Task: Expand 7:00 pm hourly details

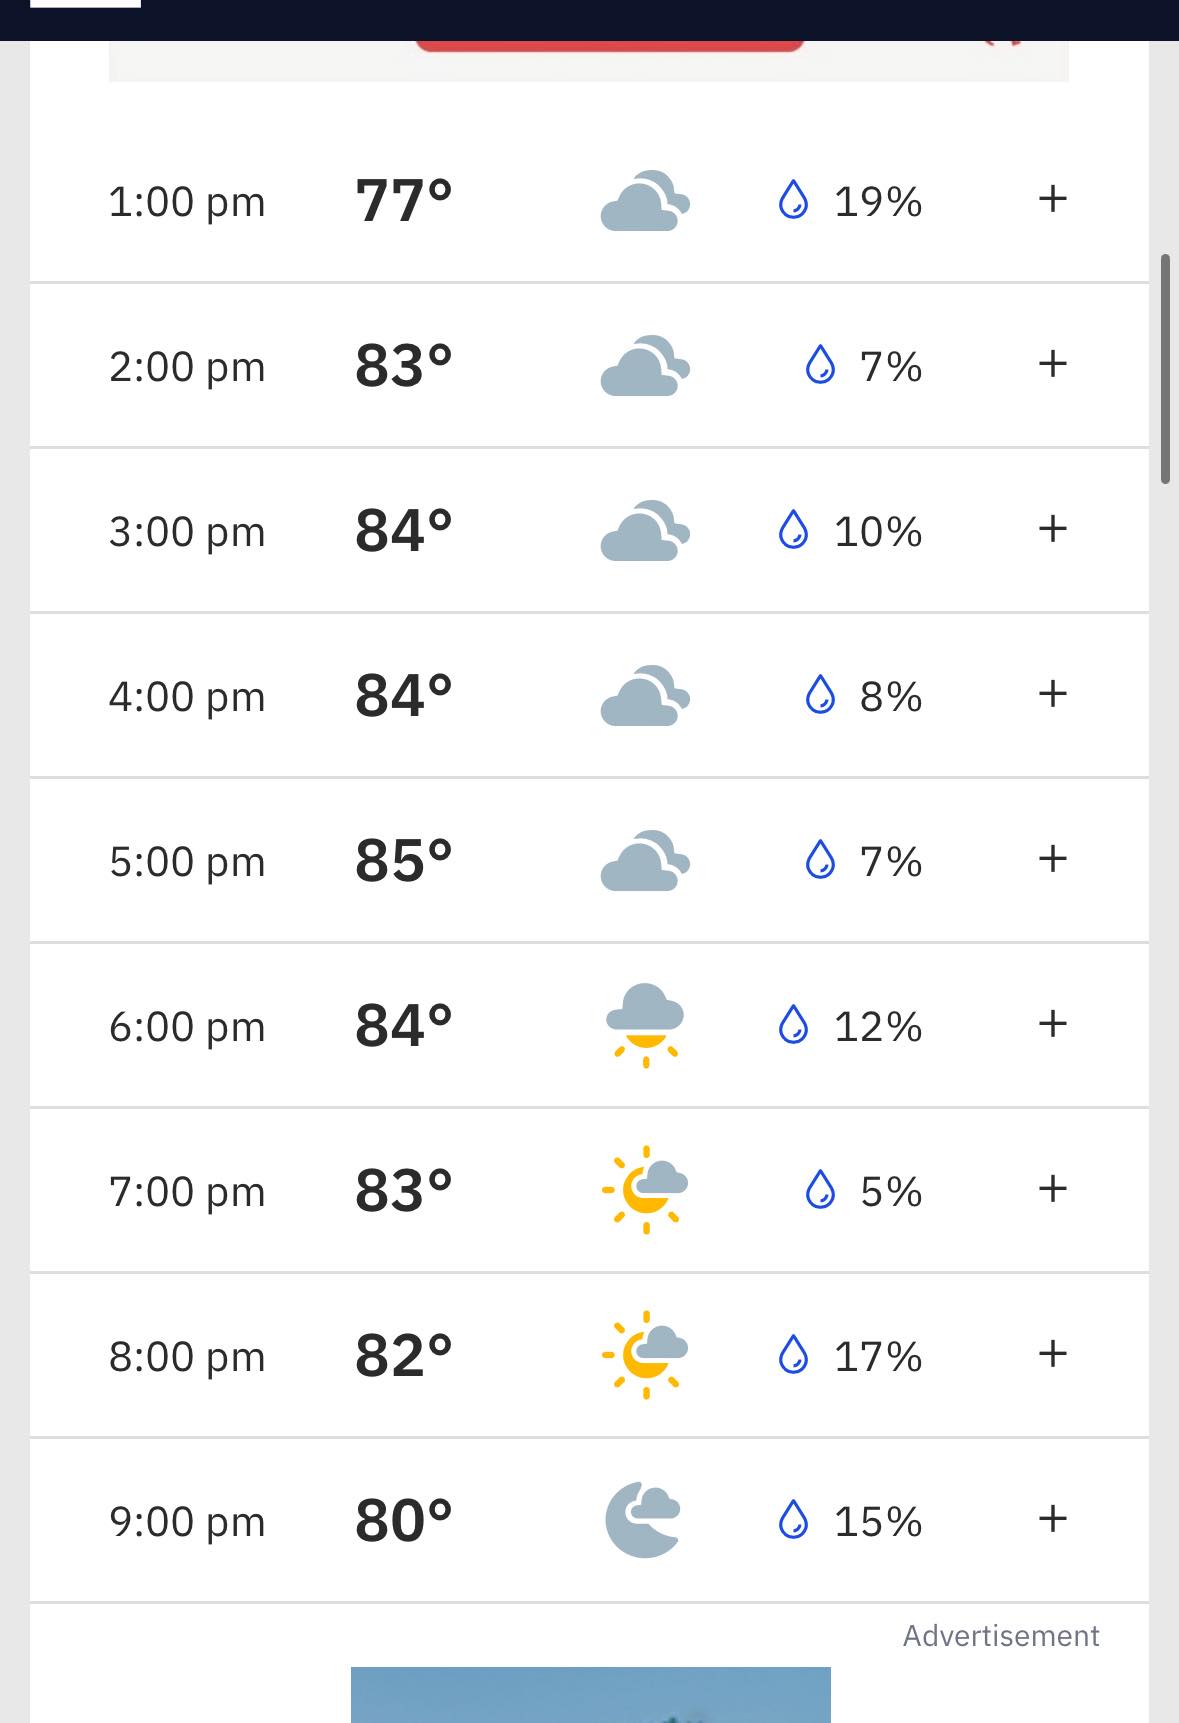Action: tap(1052, 1189)
